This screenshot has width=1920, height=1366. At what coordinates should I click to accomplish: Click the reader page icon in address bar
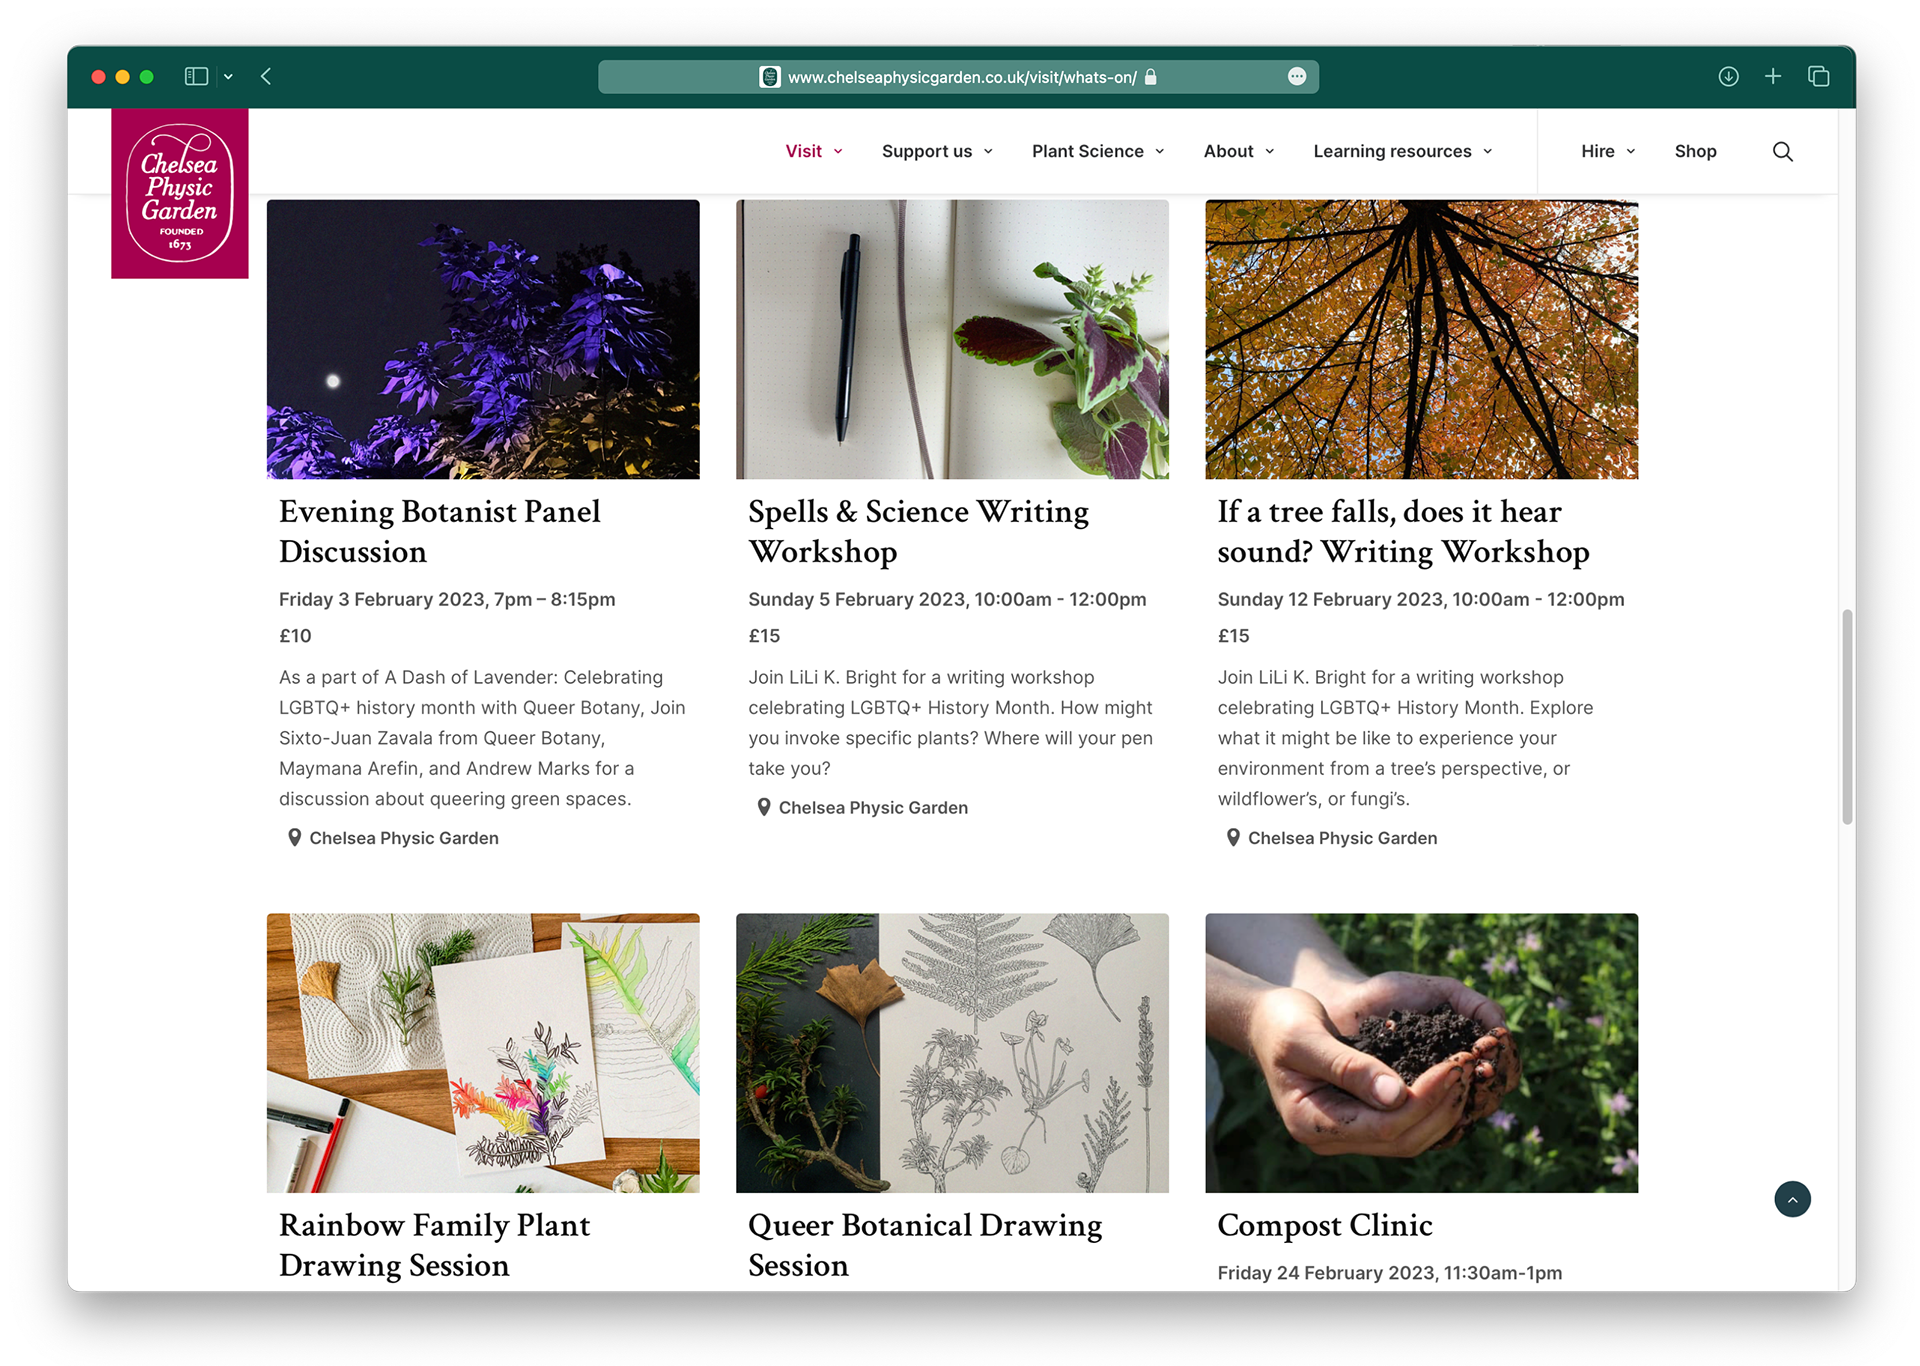(x=769, y=77)
